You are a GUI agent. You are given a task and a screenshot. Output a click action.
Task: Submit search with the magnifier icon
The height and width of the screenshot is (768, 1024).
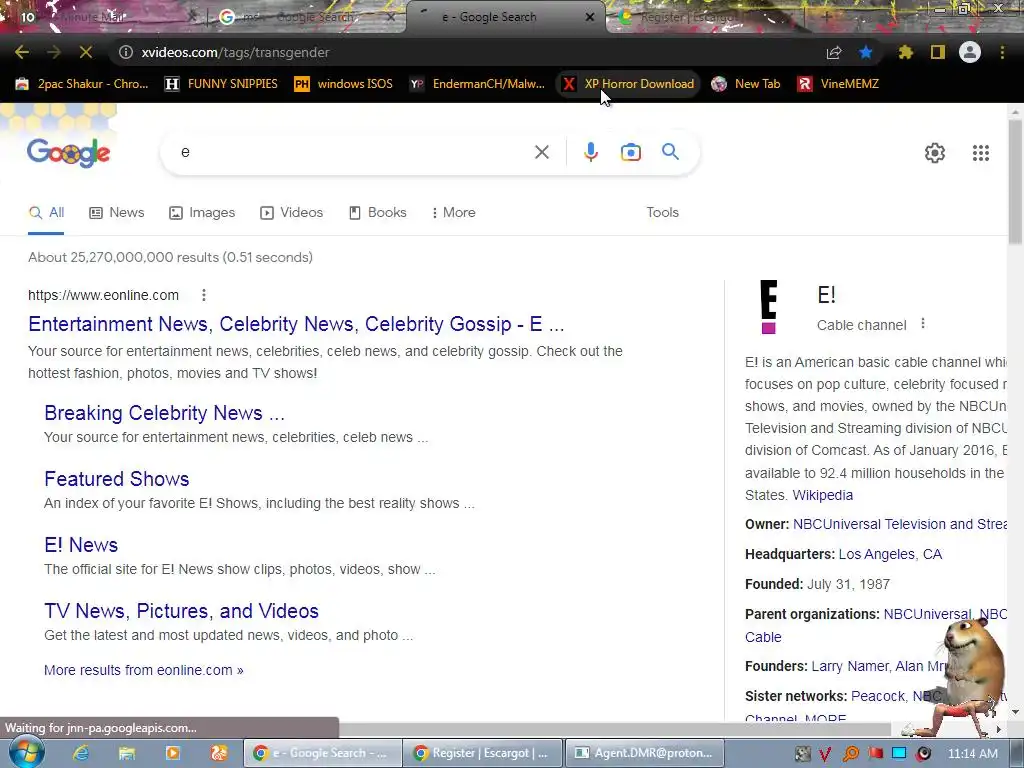[671, 152]
